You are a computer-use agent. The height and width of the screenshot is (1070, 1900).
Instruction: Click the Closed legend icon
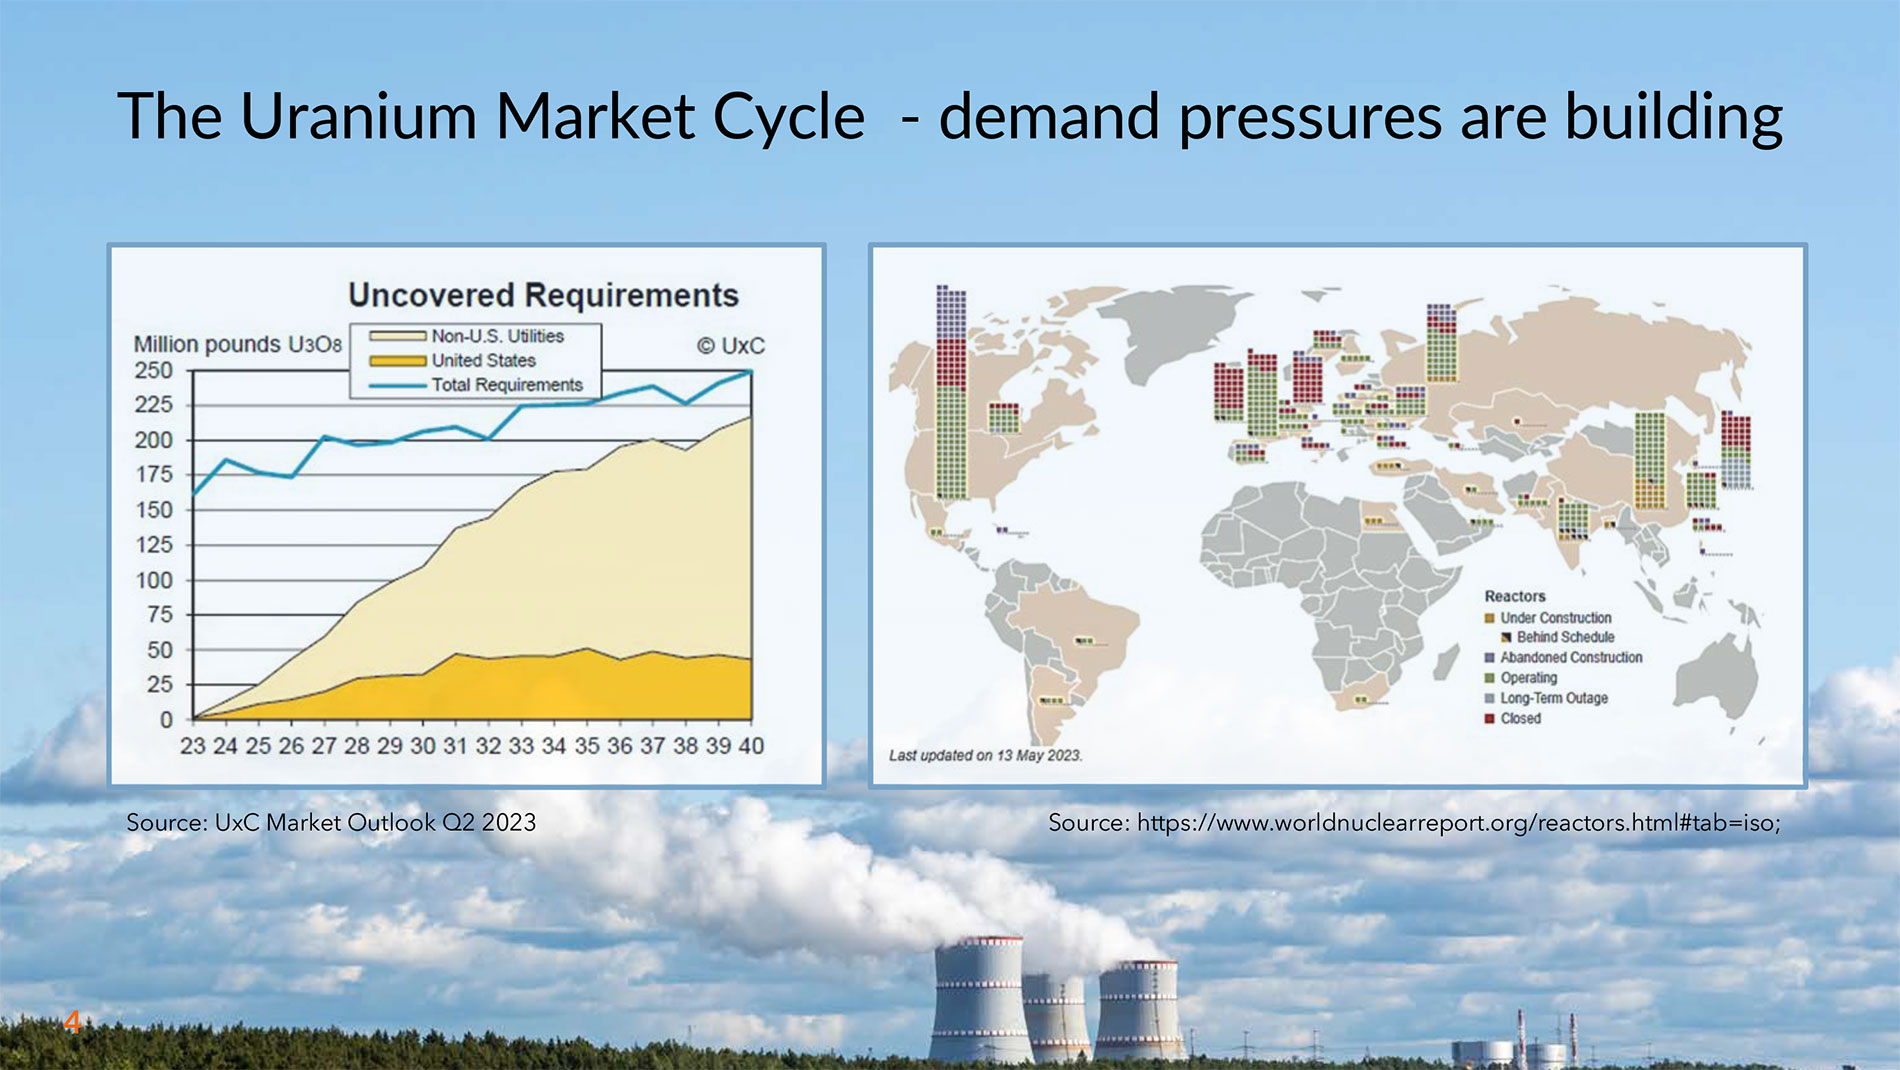click(x=1490, y=719)
